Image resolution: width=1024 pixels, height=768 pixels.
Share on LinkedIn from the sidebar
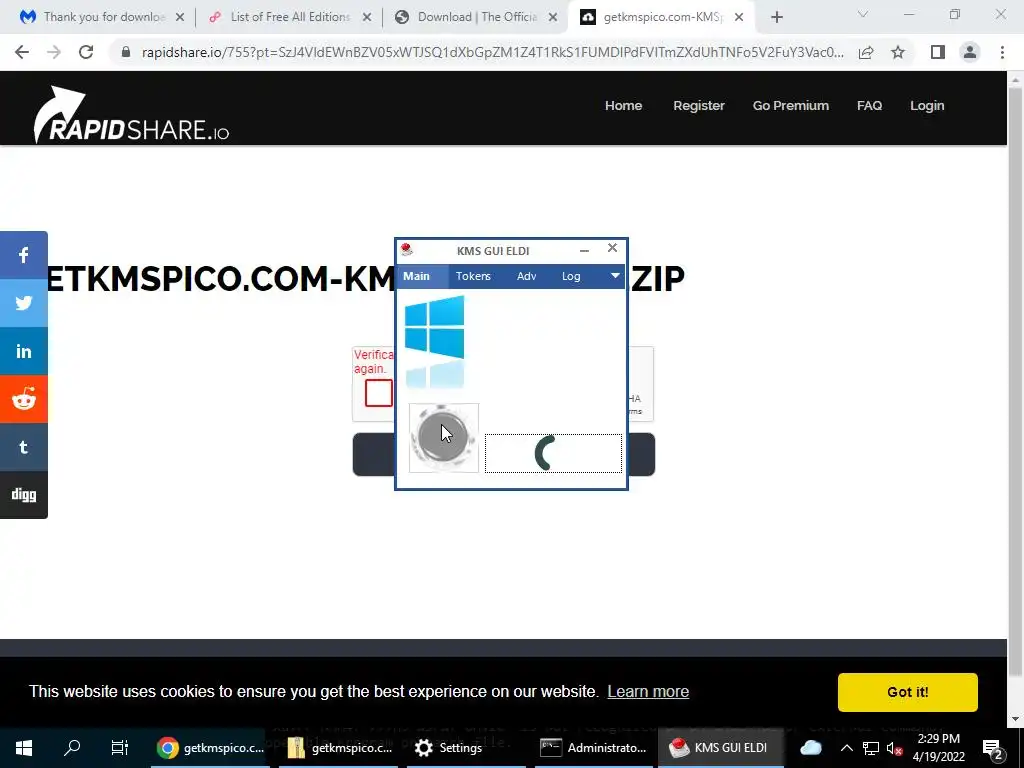coord(24,351)
